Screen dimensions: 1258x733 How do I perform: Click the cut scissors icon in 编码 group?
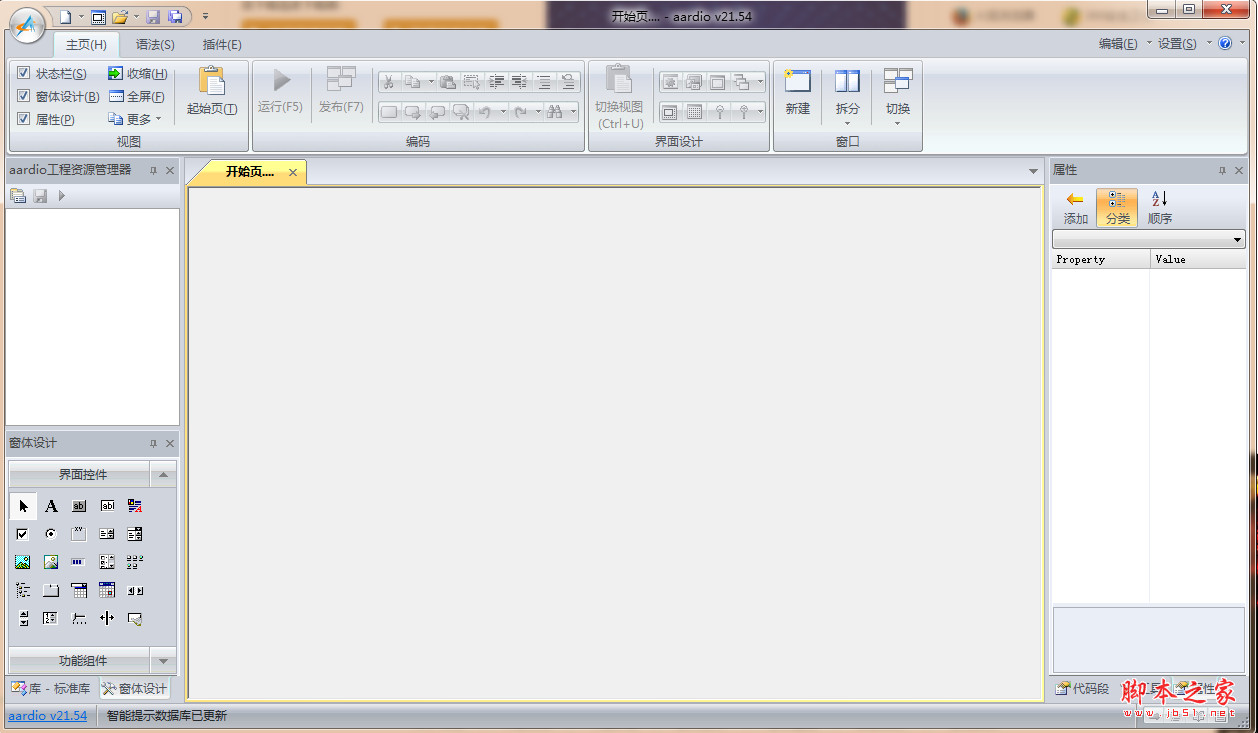388,82
